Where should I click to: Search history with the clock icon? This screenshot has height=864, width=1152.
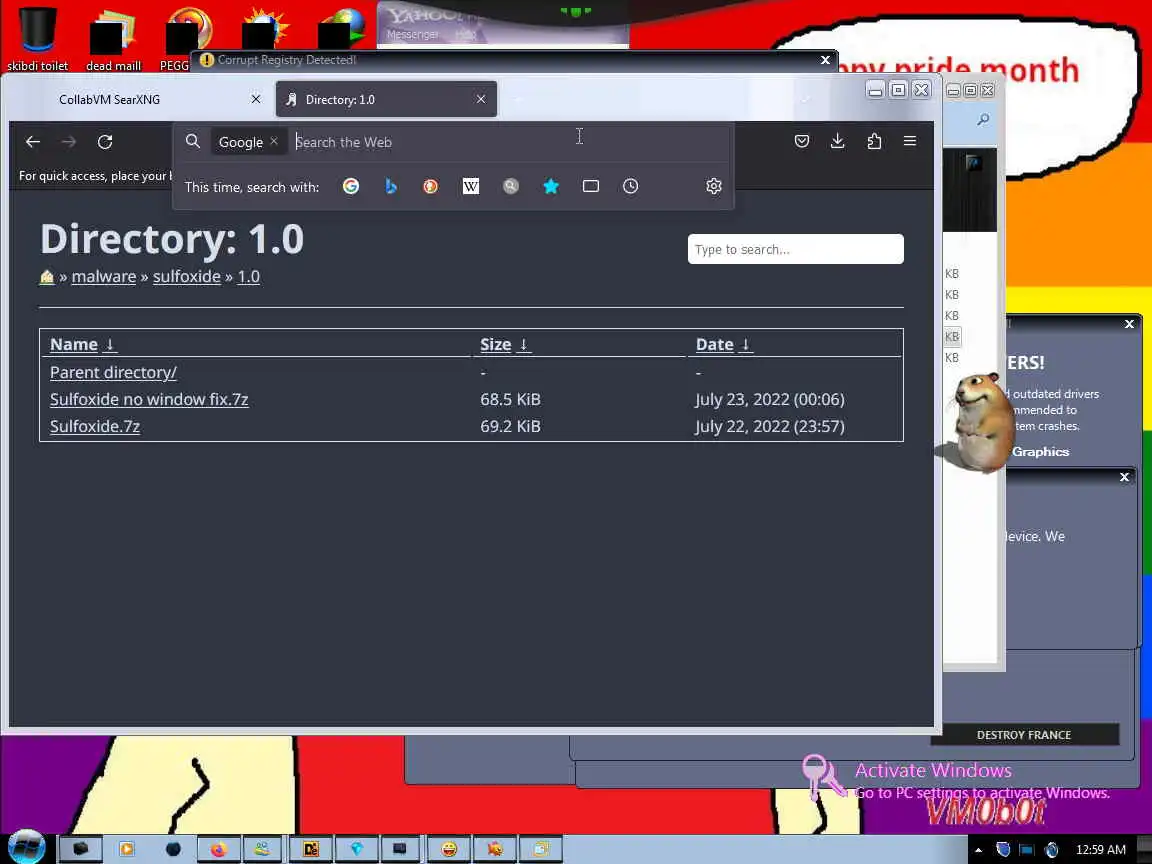coord(630,187)
